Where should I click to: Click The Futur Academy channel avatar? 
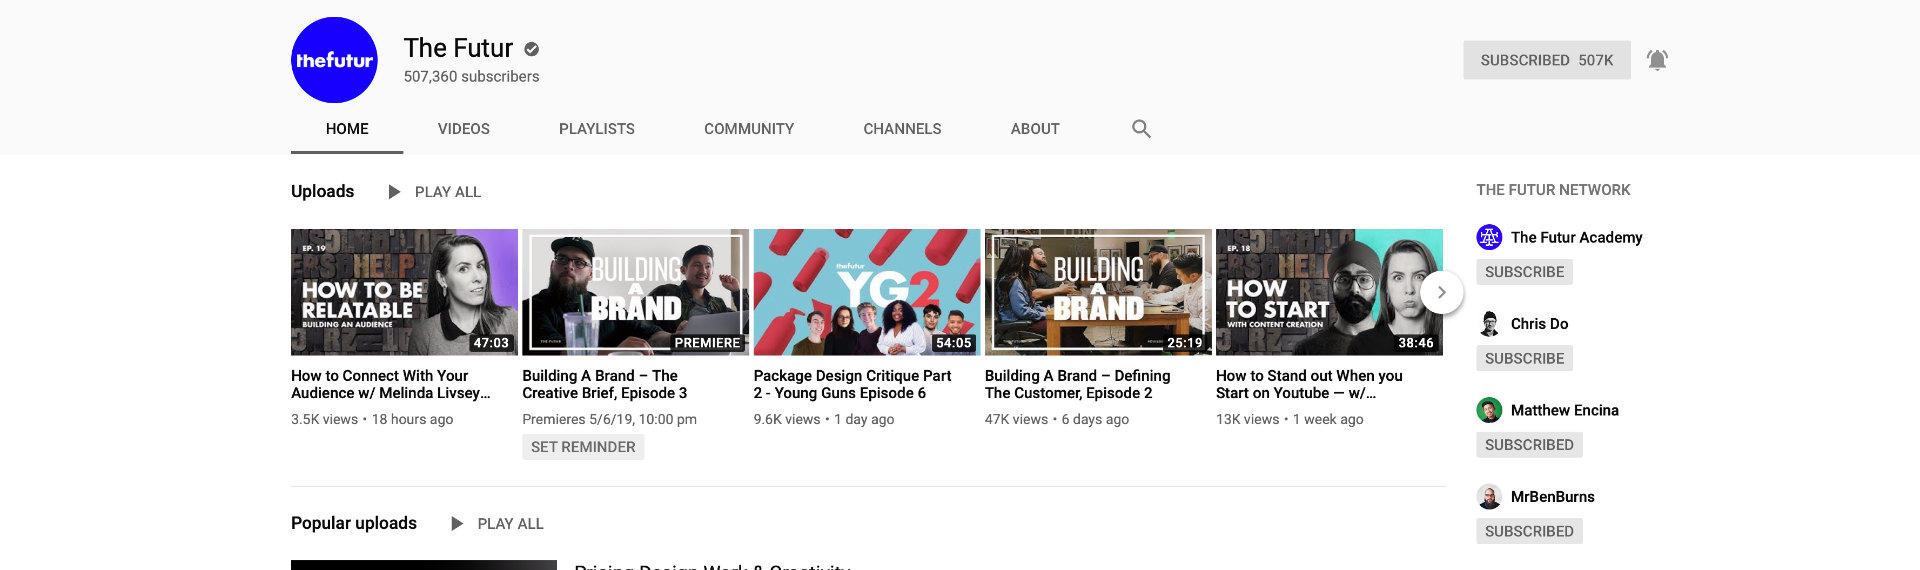(1489, 237)
